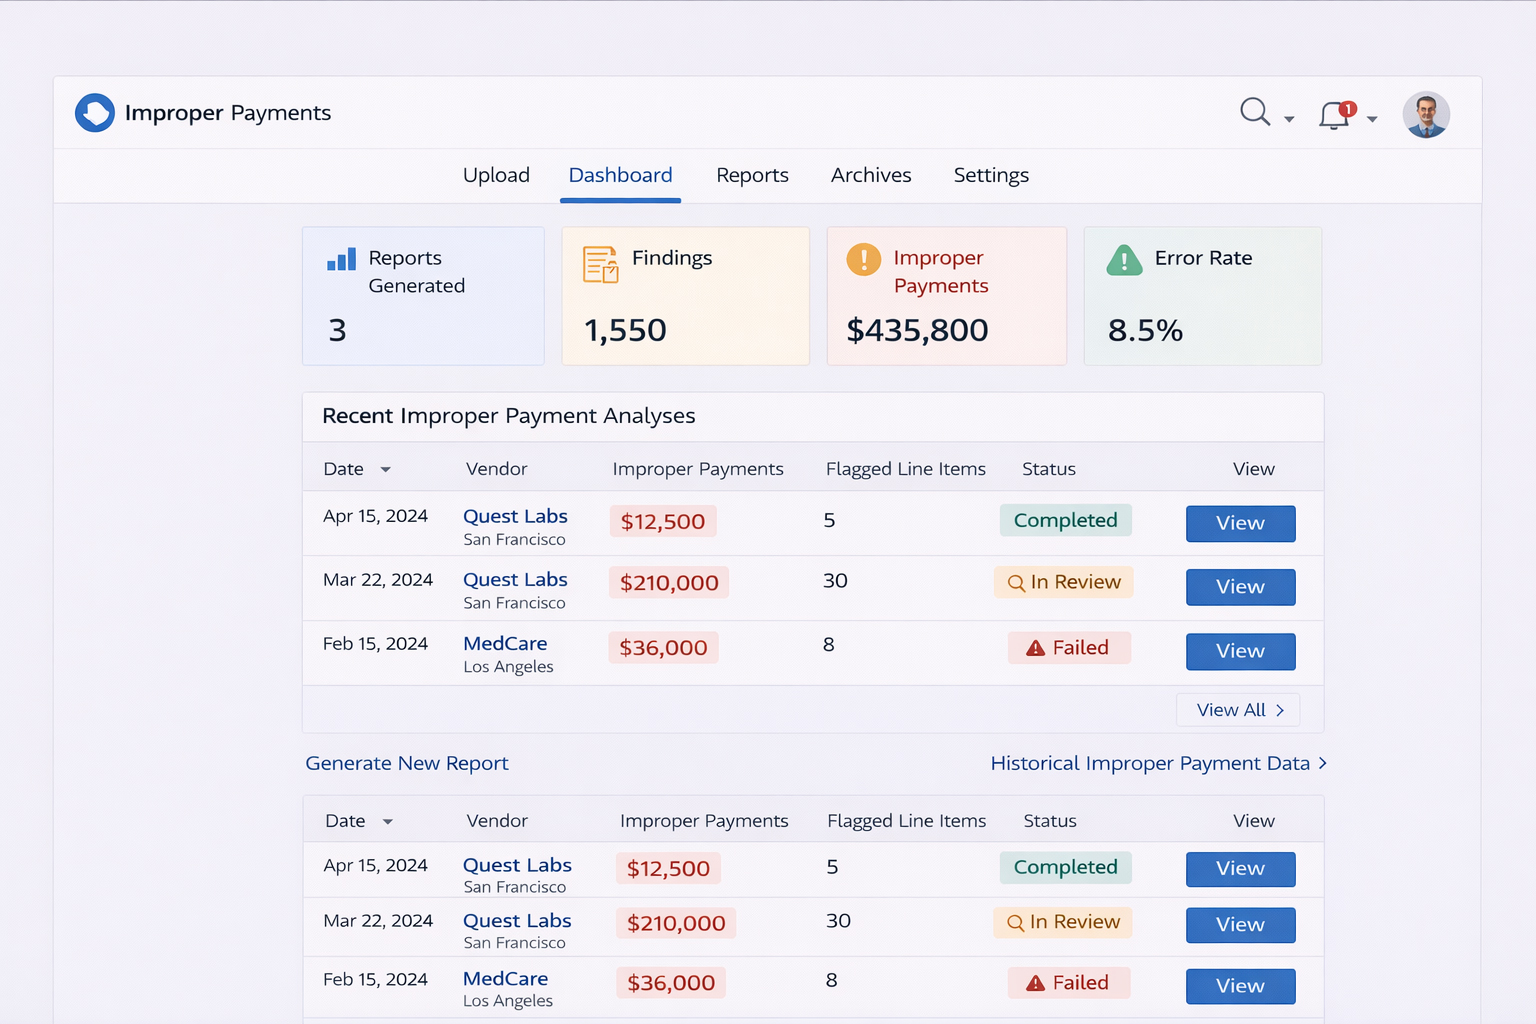The image size is (1536, 1024).
Task: Click the Reports Generated bar chart icon
Action: pyautogui.click(x=341, y=260)
